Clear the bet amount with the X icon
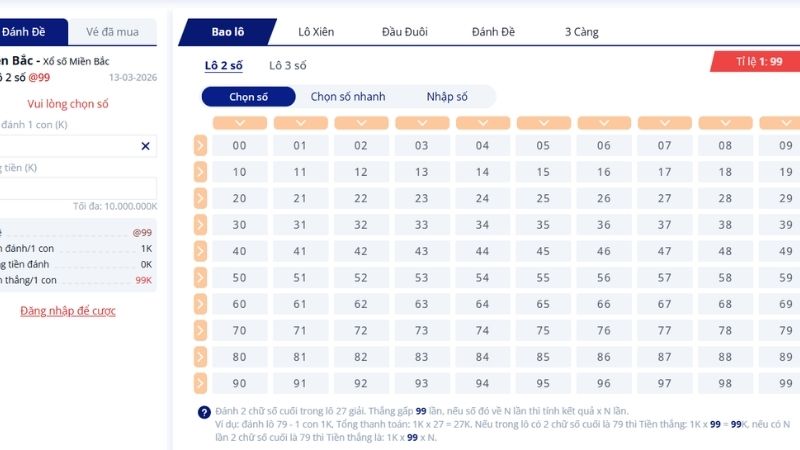The image size is (800, 450). coord(145,146)
